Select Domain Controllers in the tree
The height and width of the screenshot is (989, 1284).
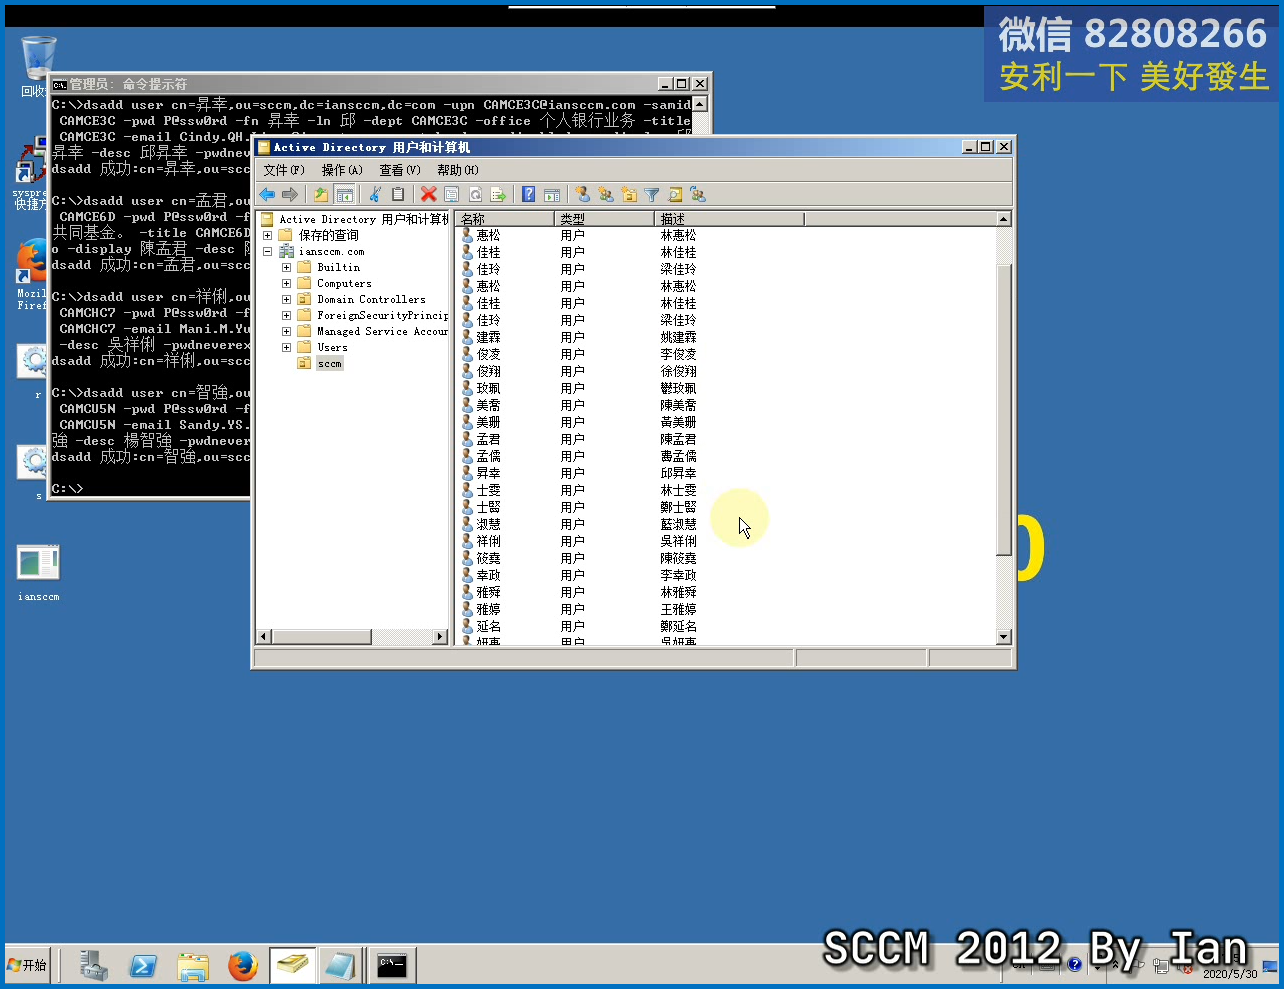[x=371, y=300]
